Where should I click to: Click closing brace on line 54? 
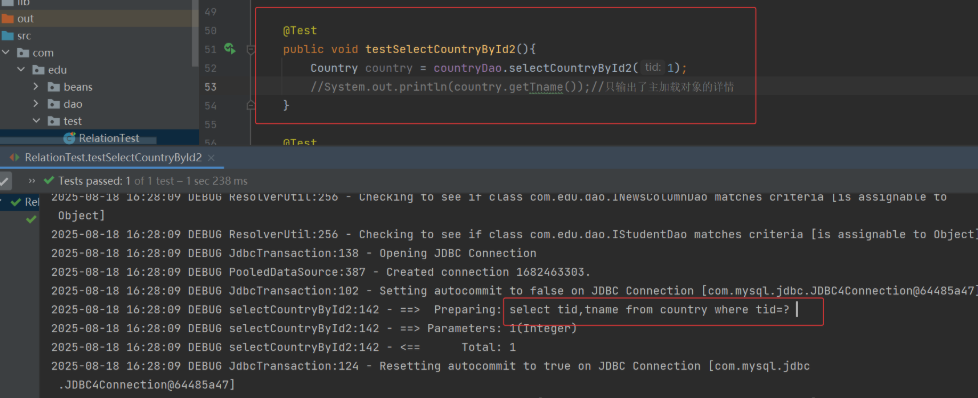286,105
